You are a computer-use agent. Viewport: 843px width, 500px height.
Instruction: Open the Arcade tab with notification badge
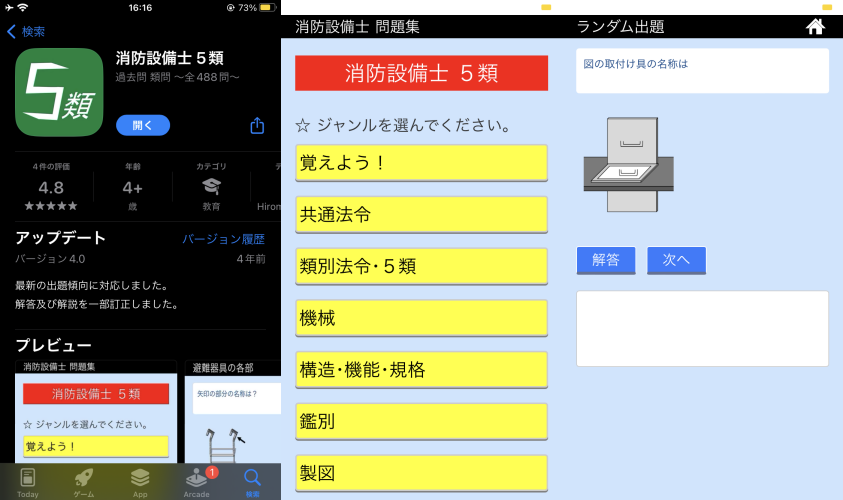click(x=197, y=481)
